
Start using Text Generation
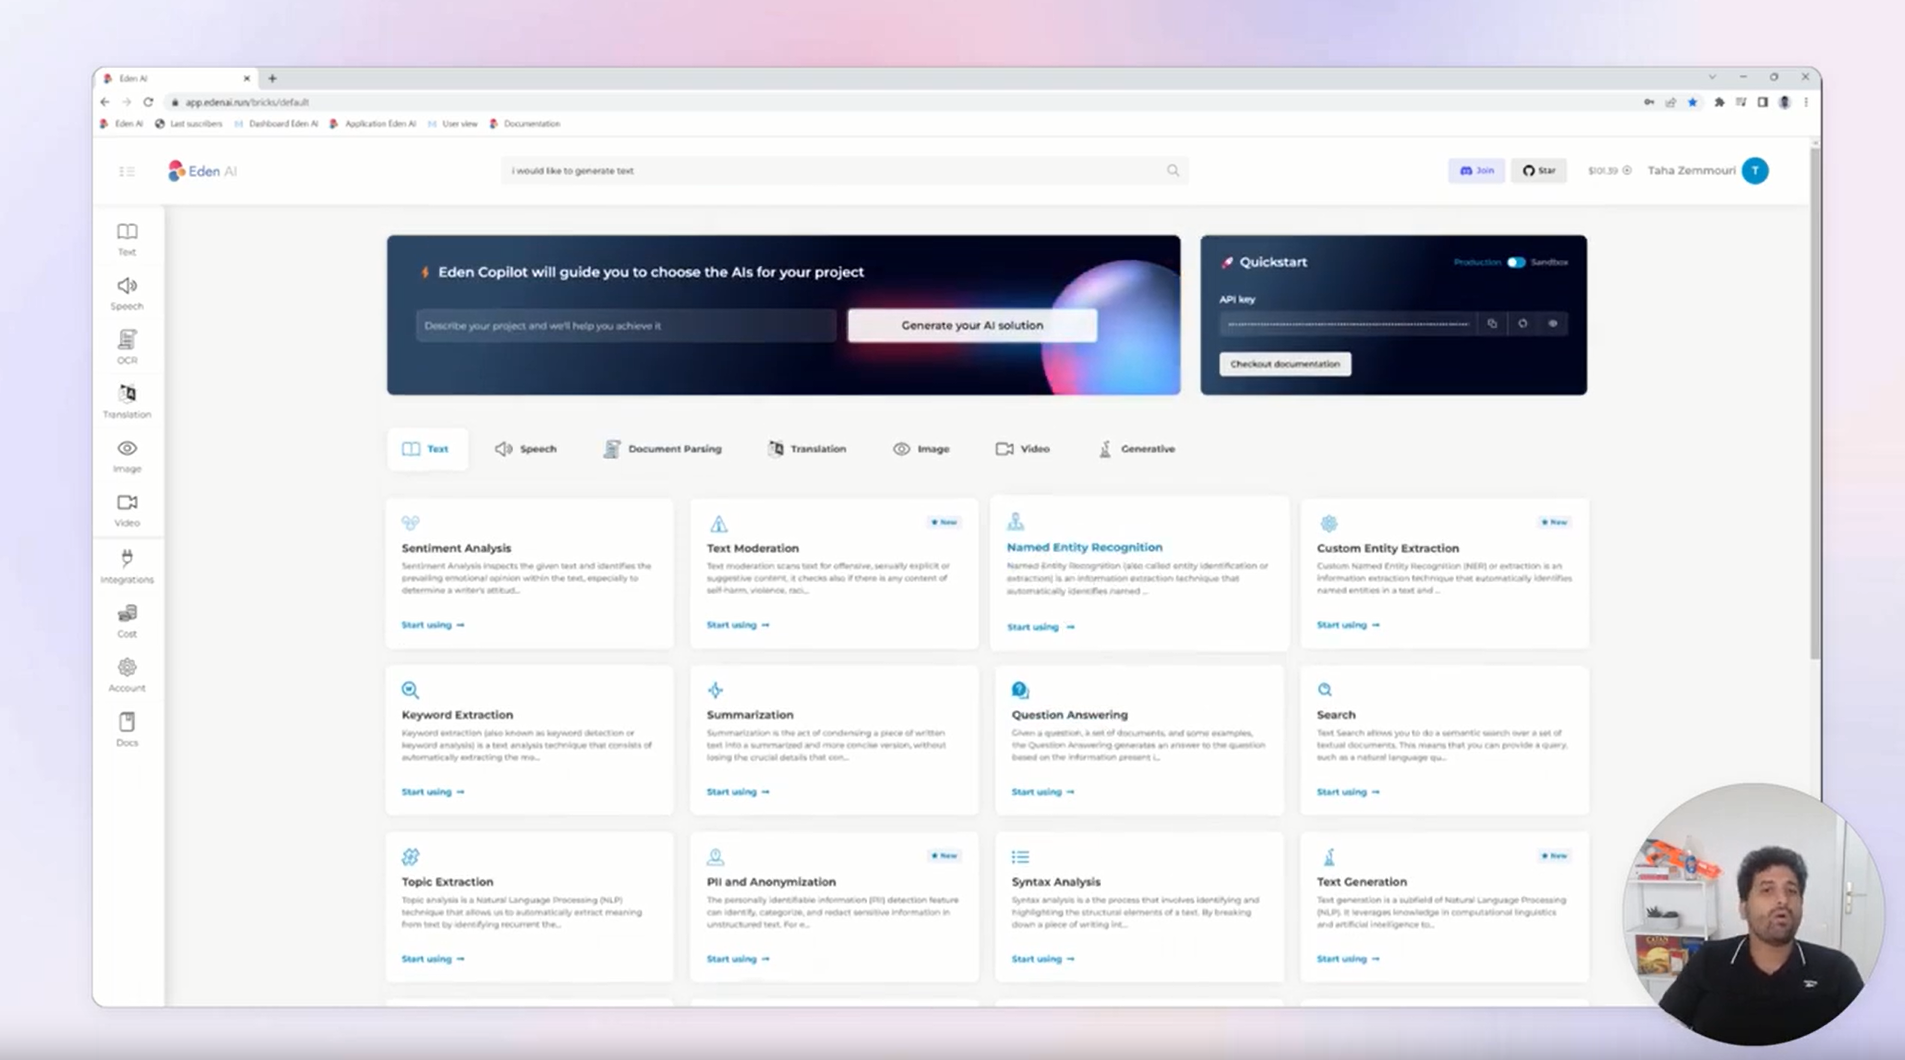click(x=1348, y=959)
